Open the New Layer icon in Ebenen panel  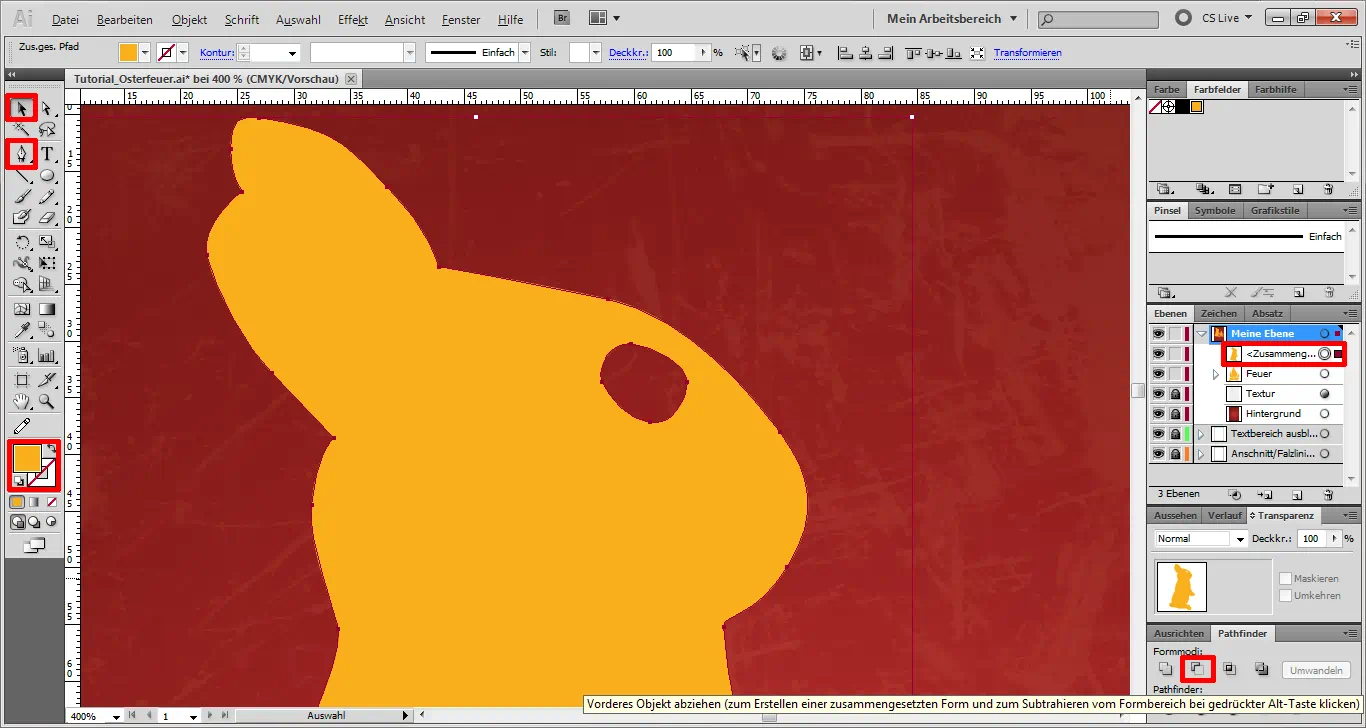coord(1298,493)
